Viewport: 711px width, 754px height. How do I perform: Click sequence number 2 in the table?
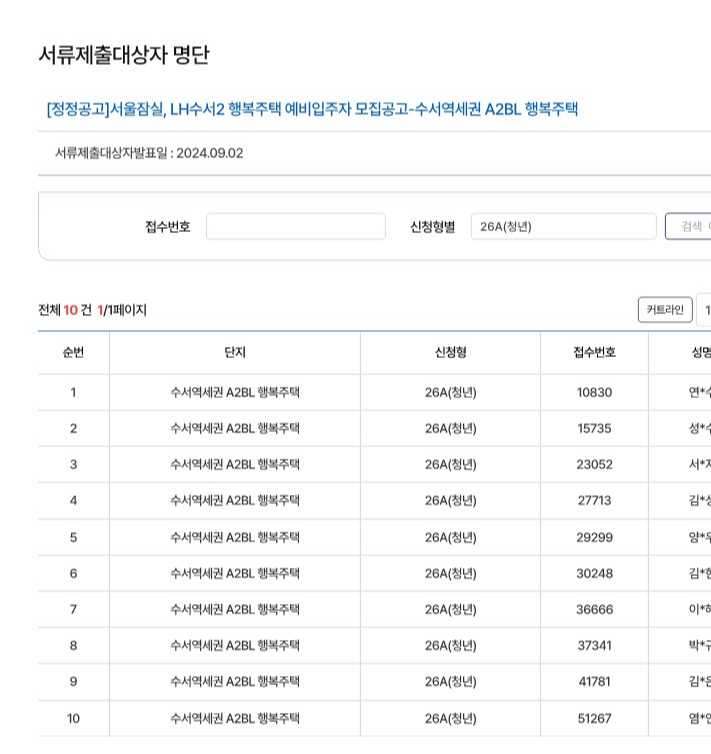[x=74, y=428]
